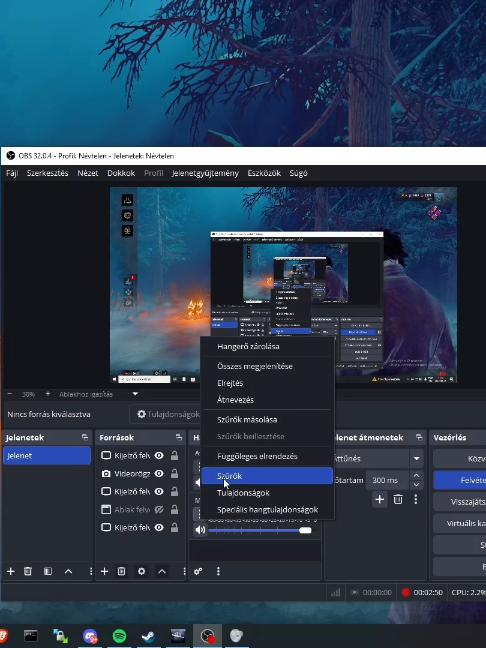Remove selected source with trash icon
This screenshot has height=648, width=486.
[121, 571]
